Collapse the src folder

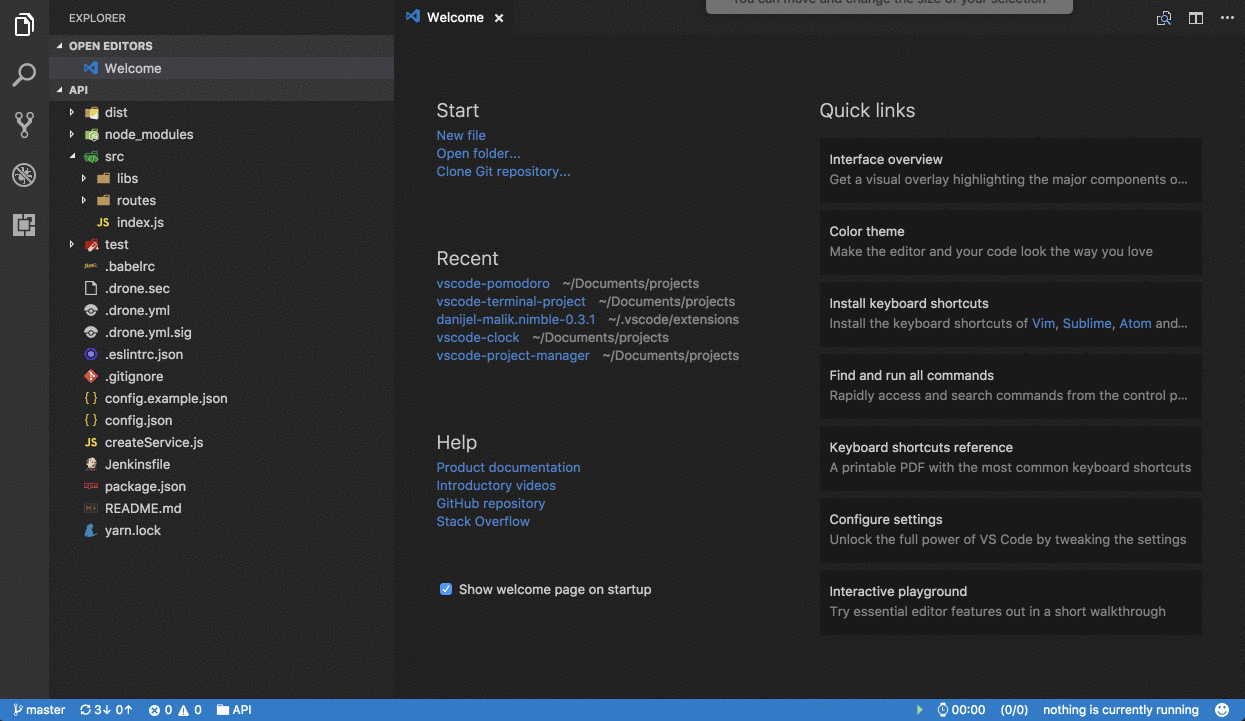pyautogui.click(x=72, y=156)
